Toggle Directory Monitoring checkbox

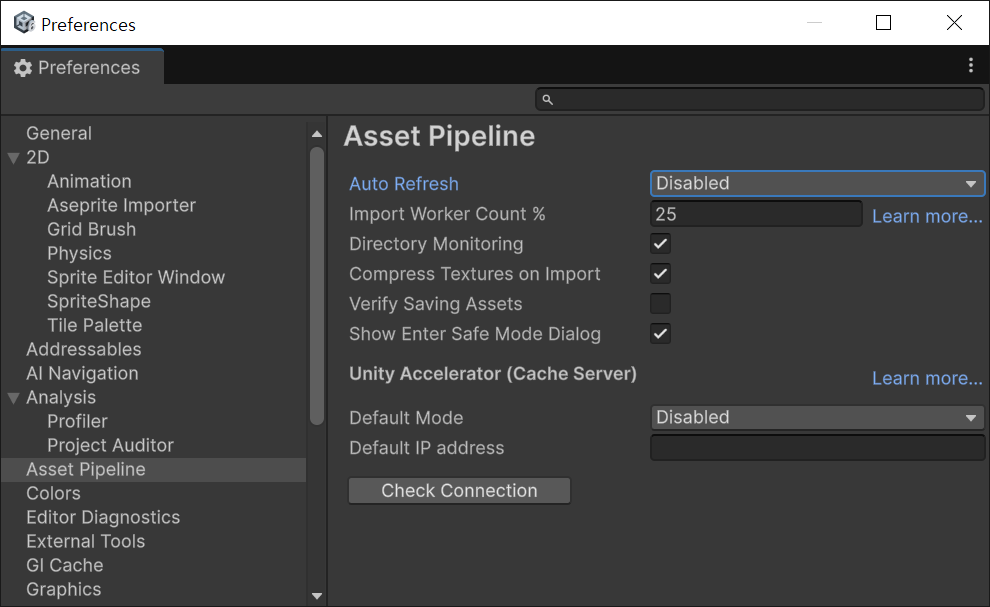(660, 244)
